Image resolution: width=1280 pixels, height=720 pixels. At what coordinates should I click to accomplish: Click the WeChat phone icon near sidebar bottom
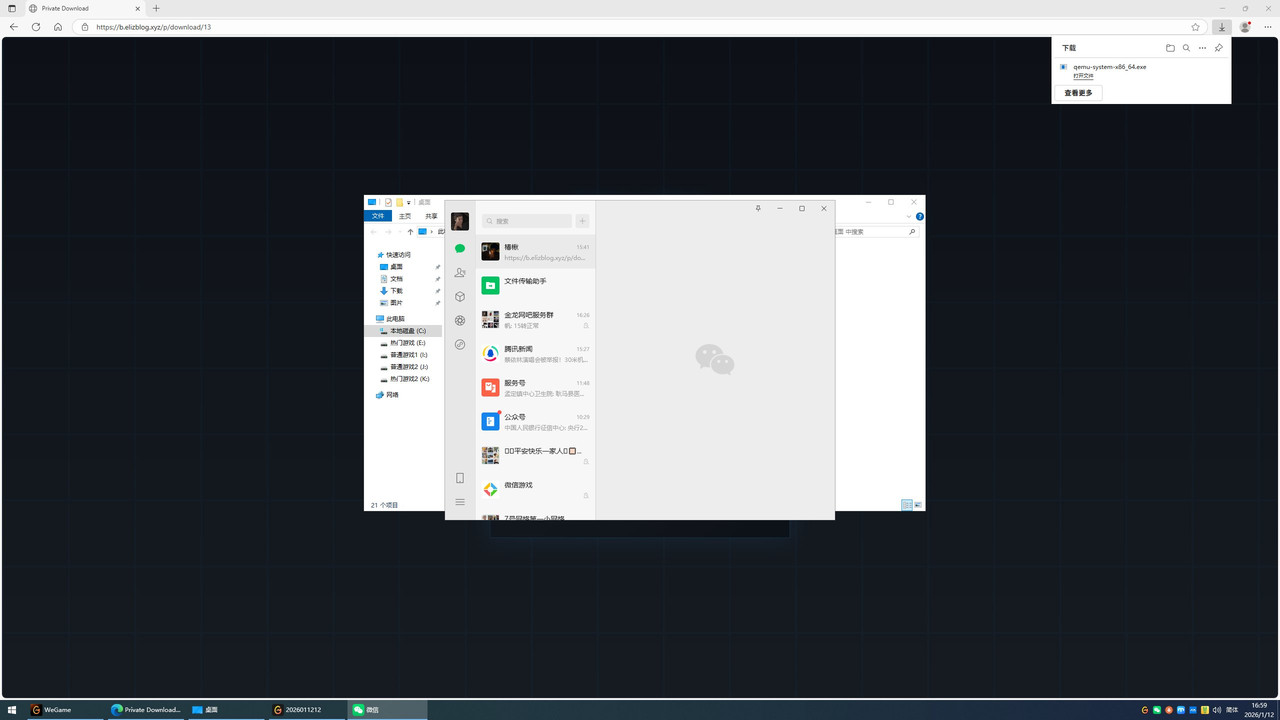click(460, 478)
